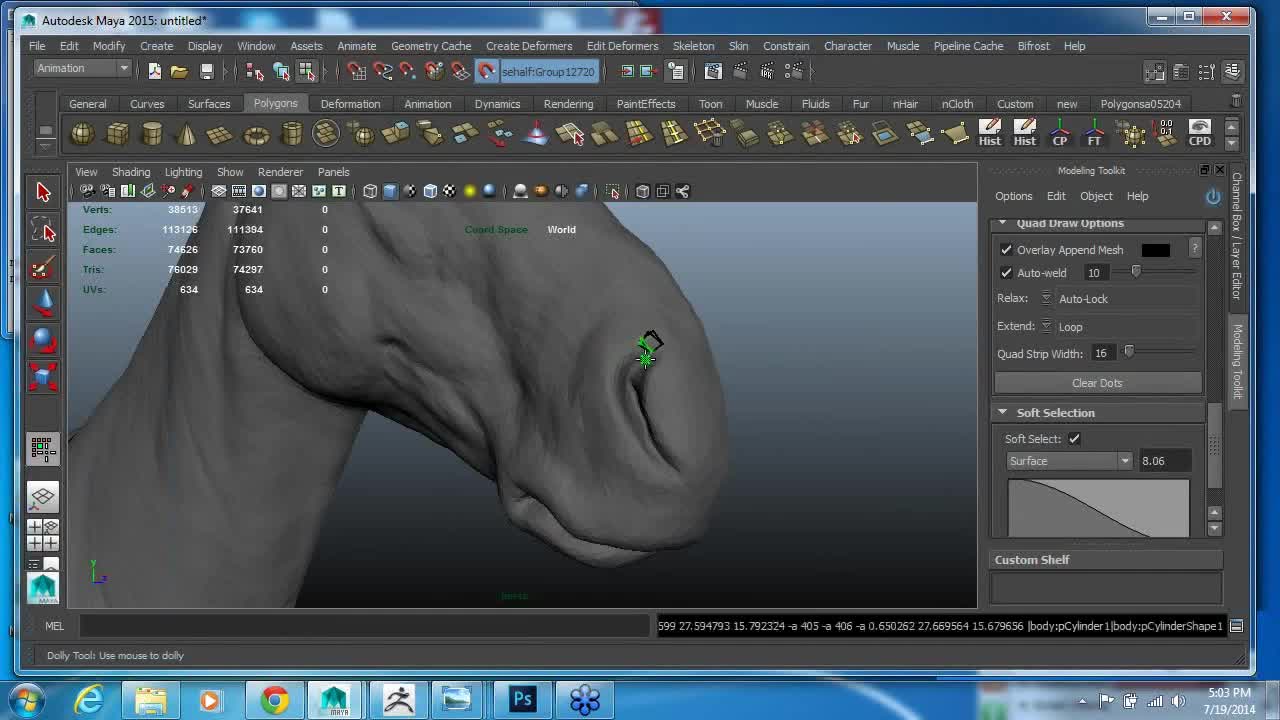Create a polygon cone from the shelf

(186, 134)
